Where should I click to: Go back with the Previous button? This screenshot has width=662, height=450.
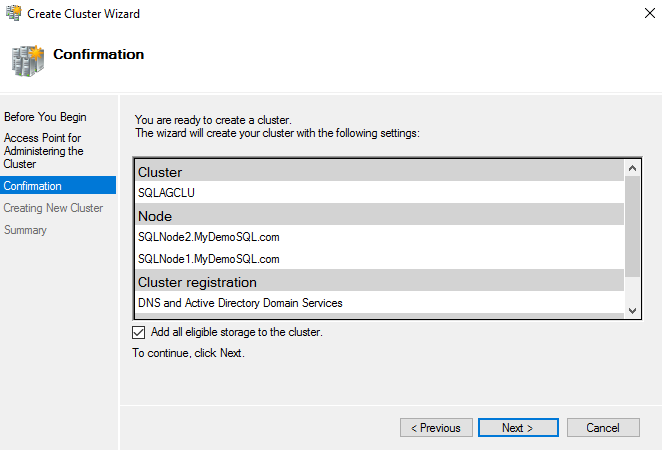(436, 428)
